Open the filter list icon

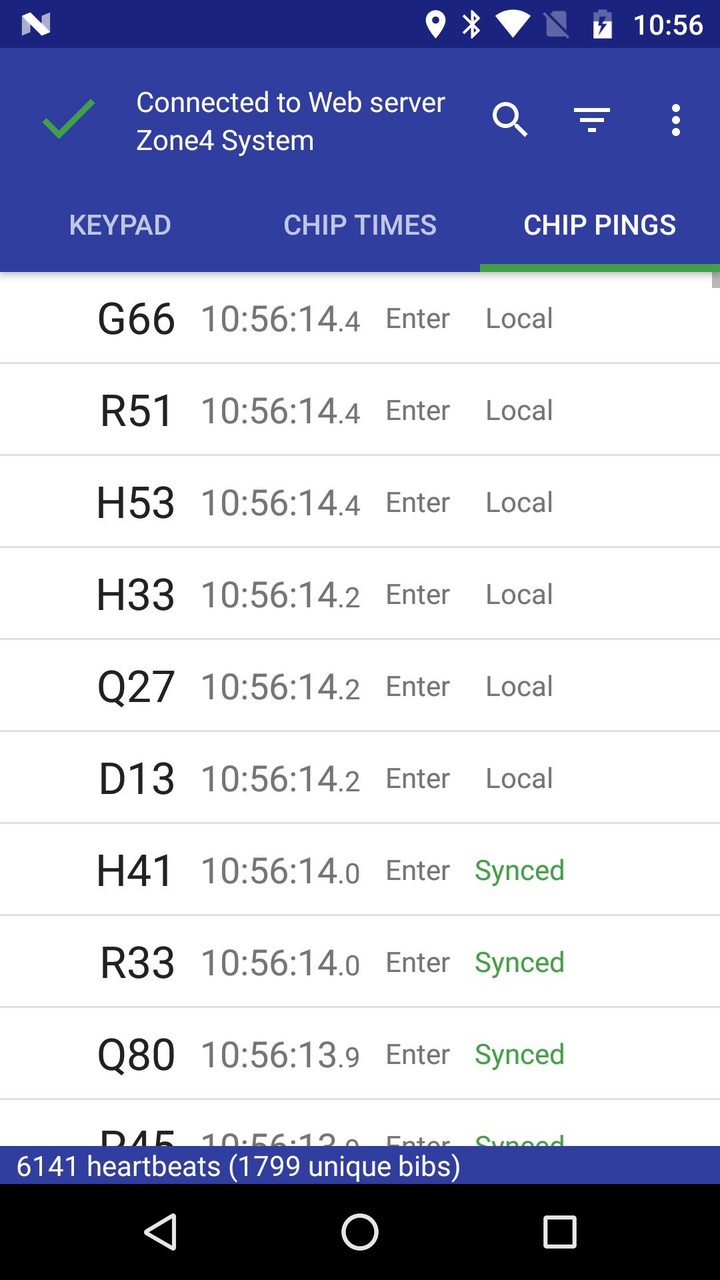(592, 121)
